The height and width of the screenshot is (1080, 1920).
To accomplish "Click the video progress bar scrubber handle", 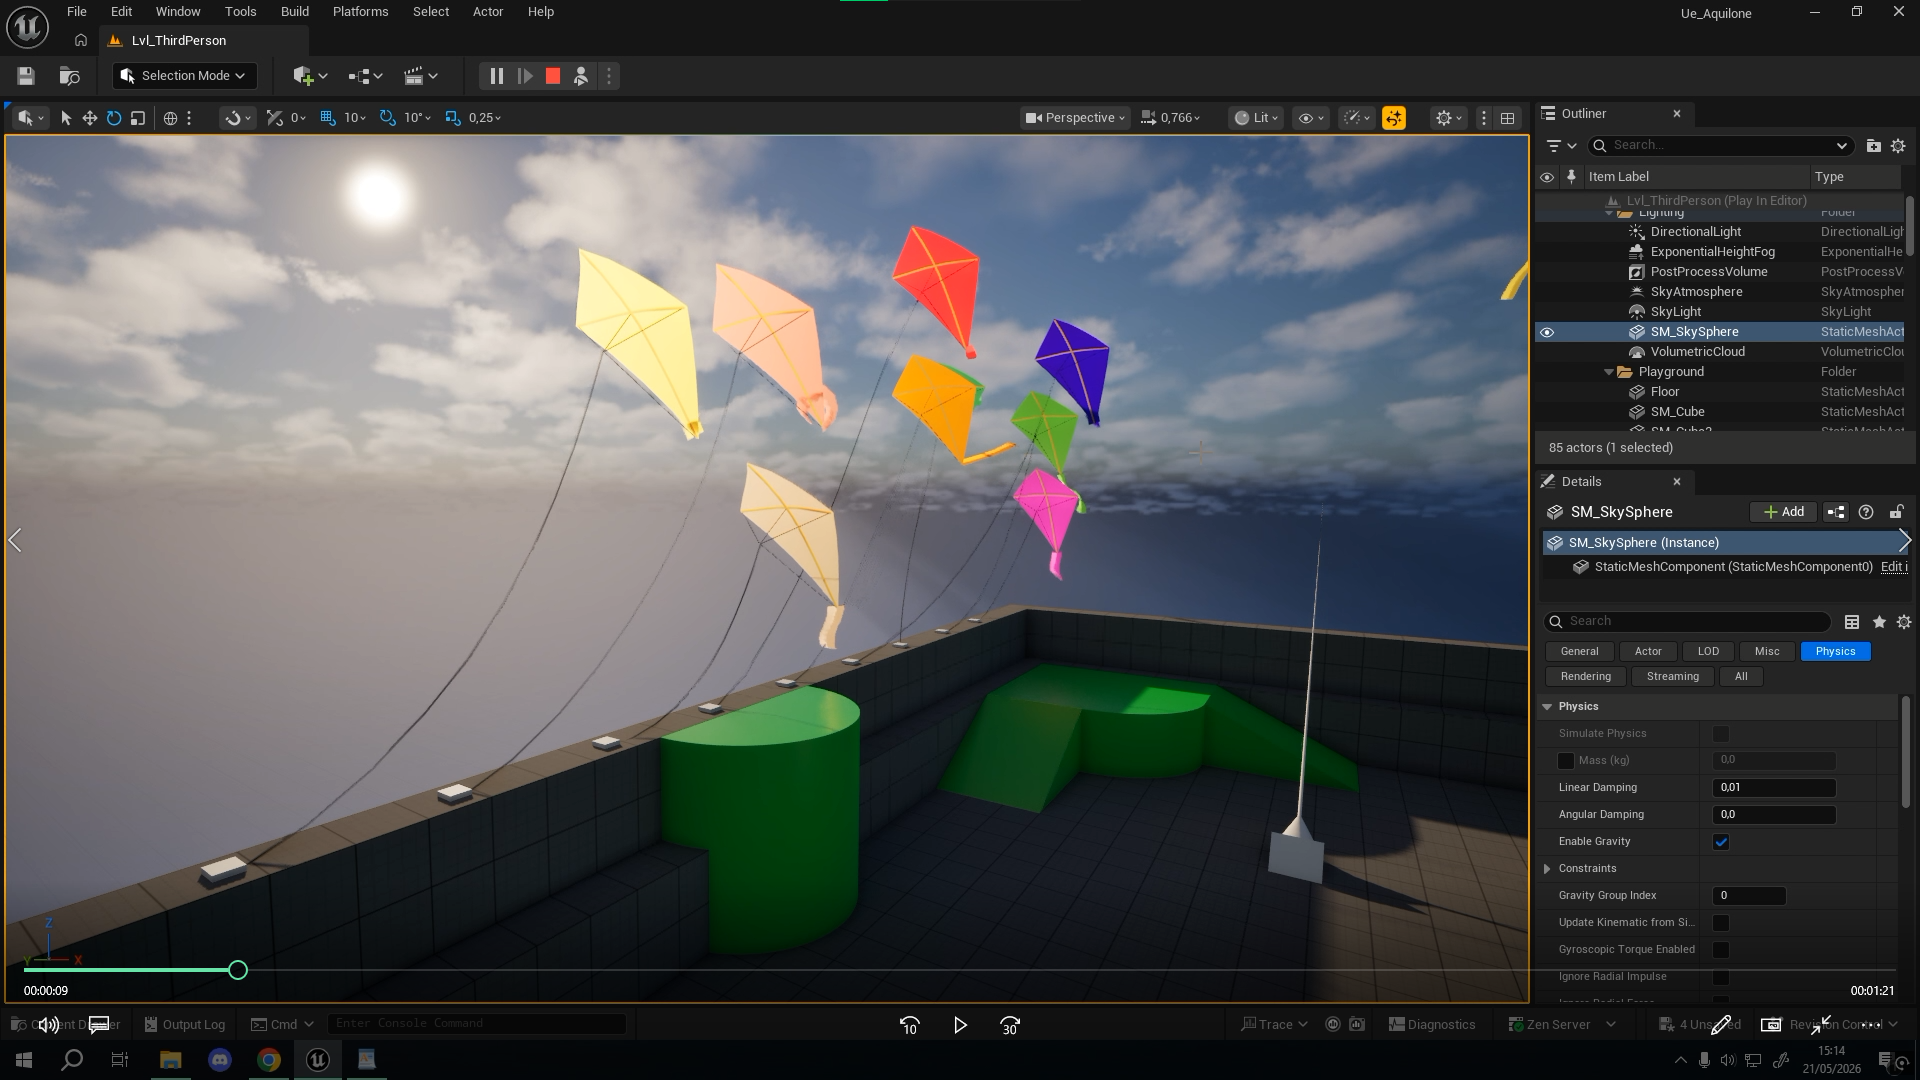I will pyautogui.click(x=237, y=970).
